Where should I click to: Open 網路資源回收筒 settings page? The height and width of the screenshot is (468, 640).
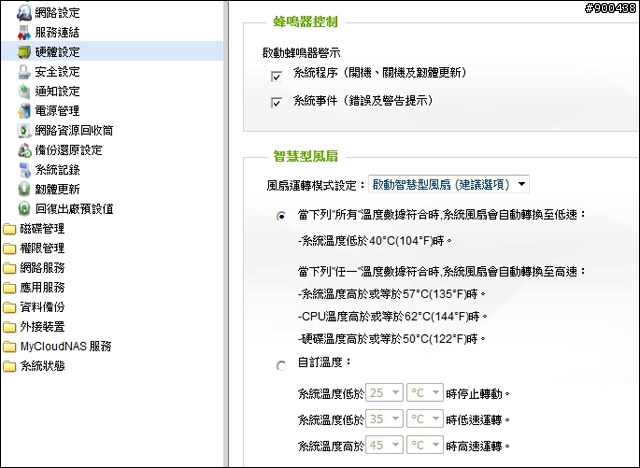pyautogui.click(x=74, y=131)
